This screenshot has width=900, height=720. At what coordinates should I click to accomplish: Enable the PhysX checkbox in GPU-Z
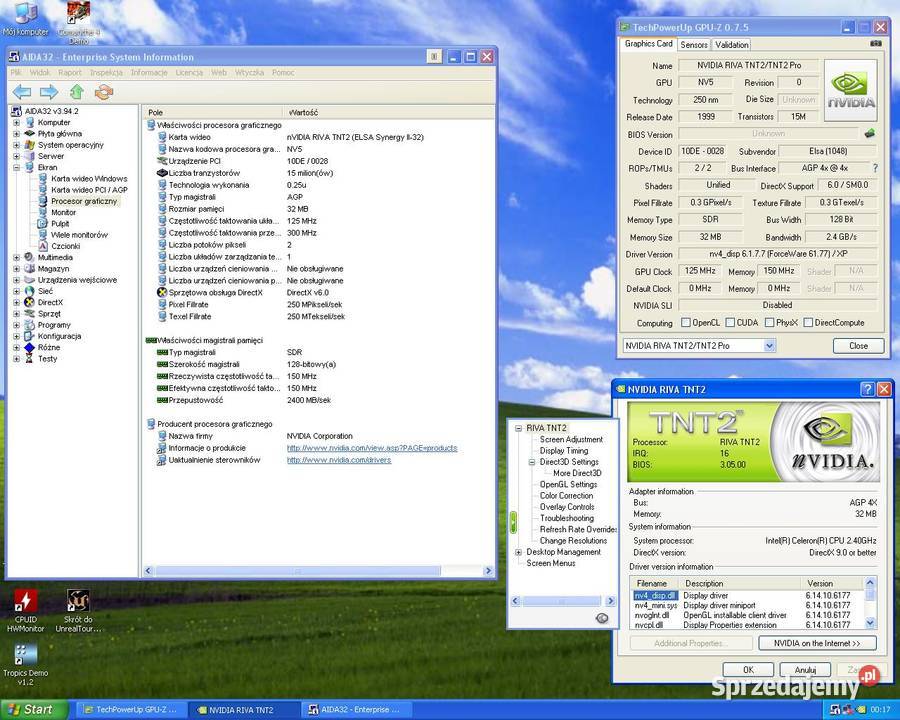click(770, 322)
